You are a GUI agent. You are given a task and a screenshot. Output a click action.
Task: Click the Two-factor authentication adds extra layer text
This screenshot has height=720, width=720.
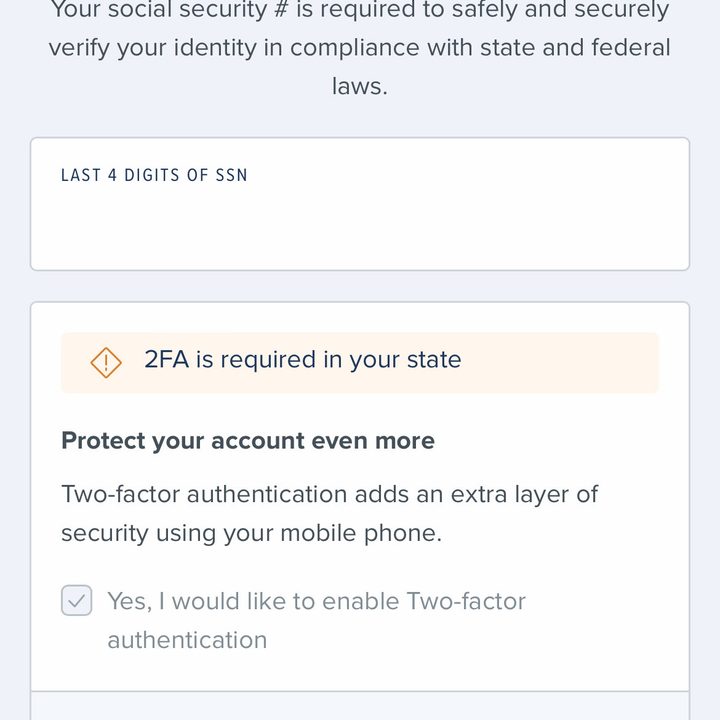pyautogui.click(x=330, y=495)
